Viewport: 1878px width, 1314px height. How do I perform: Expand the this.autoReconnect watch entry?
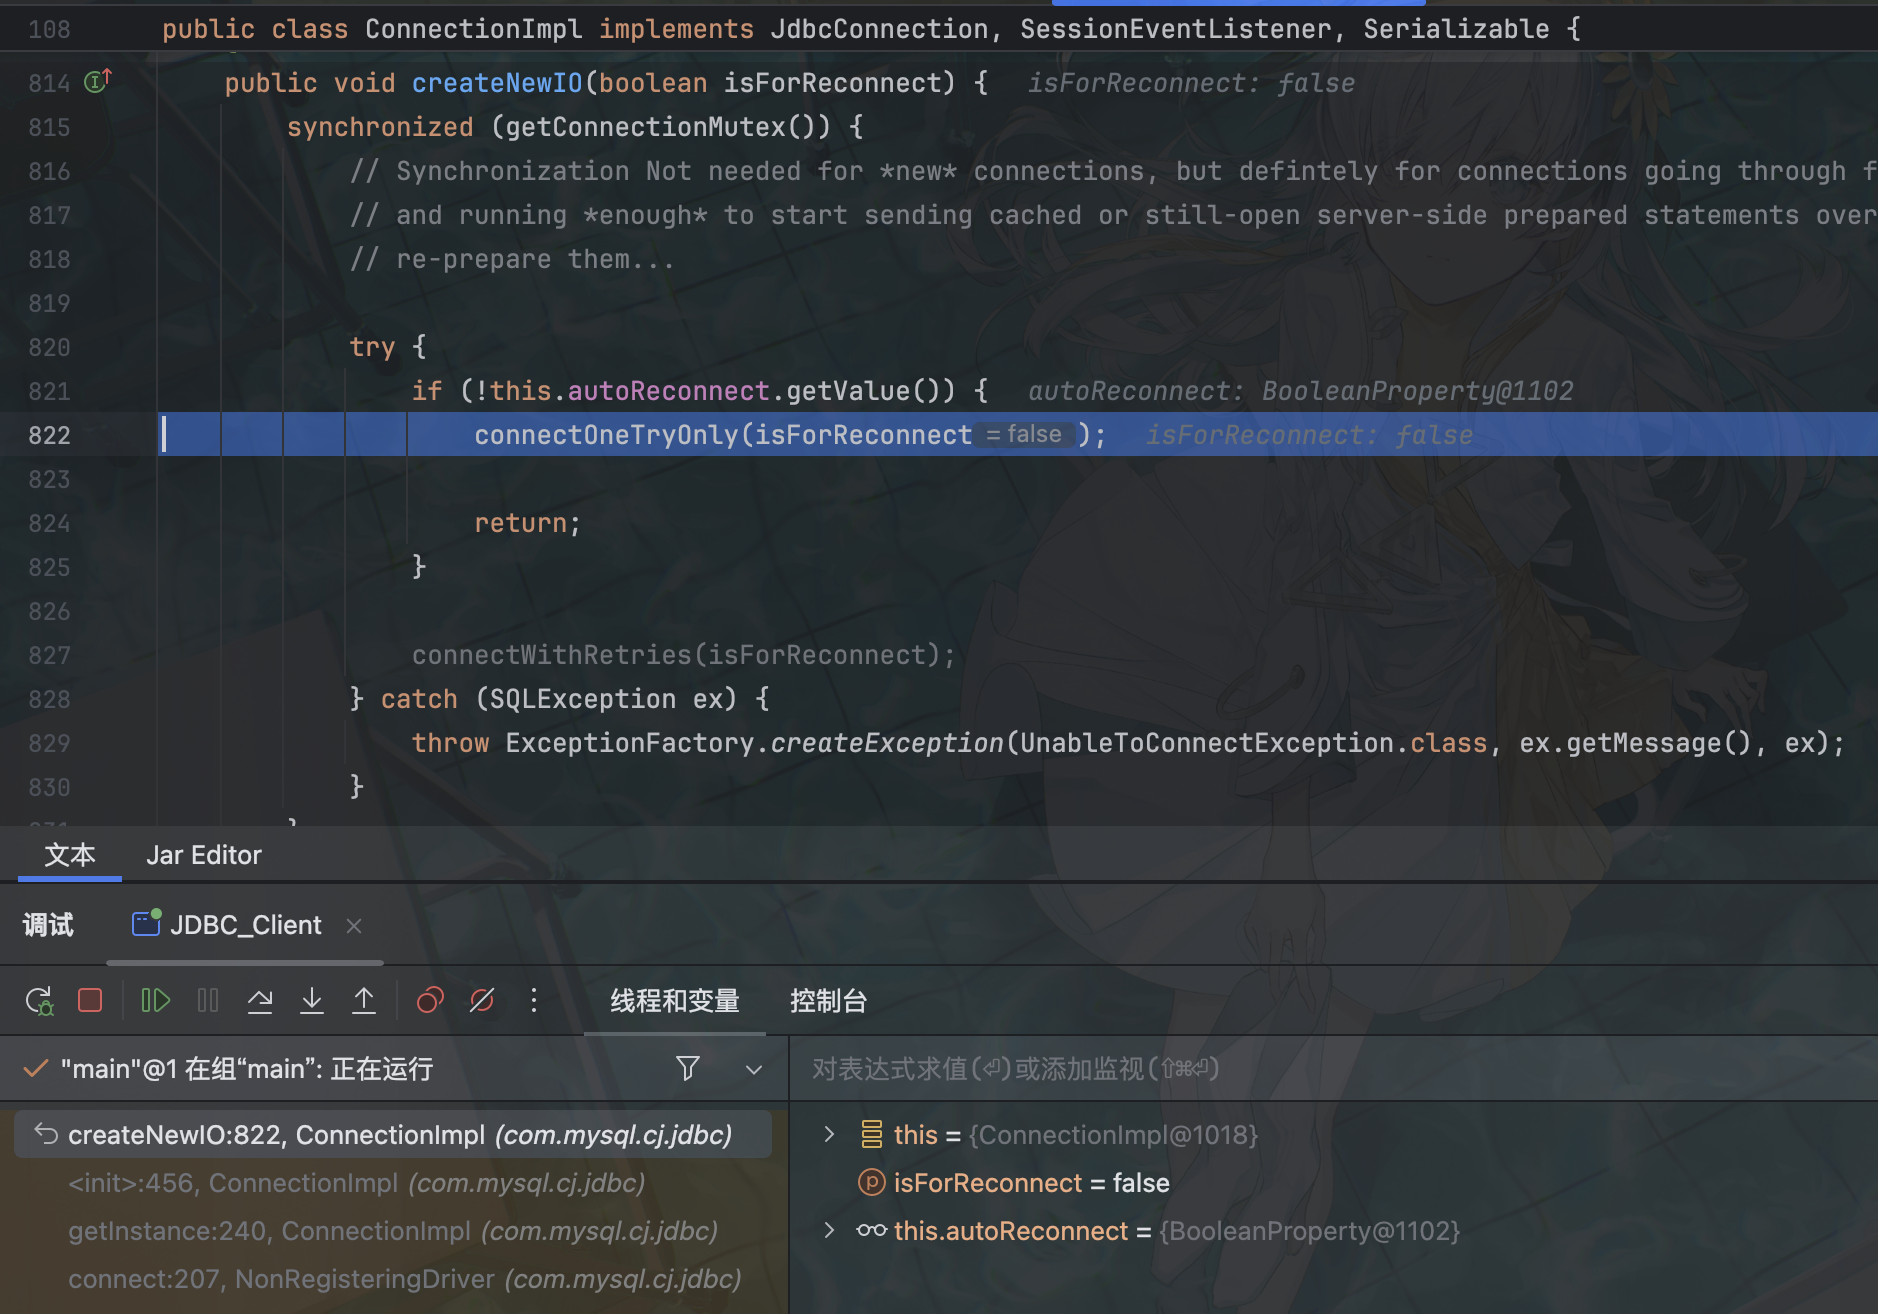[x=829, y=1230]
